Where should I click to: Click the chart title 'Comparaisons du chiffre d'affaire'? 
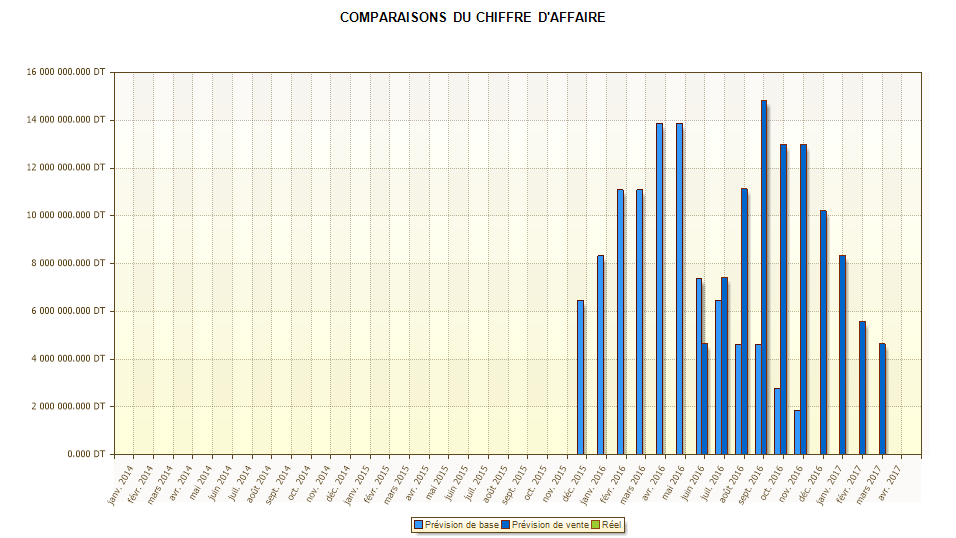[x=472, y=18]
